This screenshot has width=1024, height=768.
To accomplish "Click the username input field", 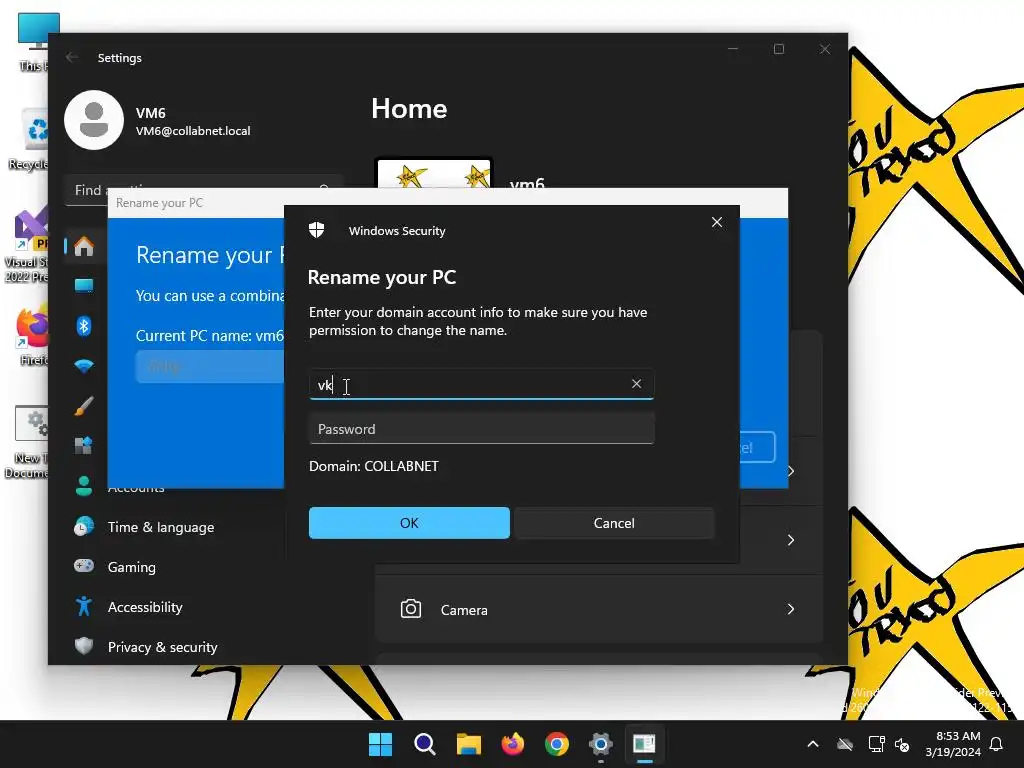I will coord(481,385).
